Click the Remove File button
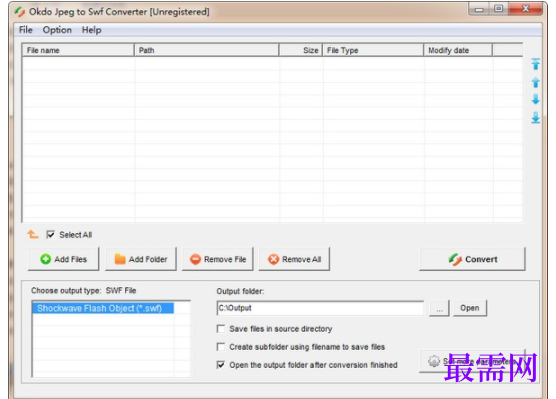Screen dimensions: 556x399 (218, 259)
